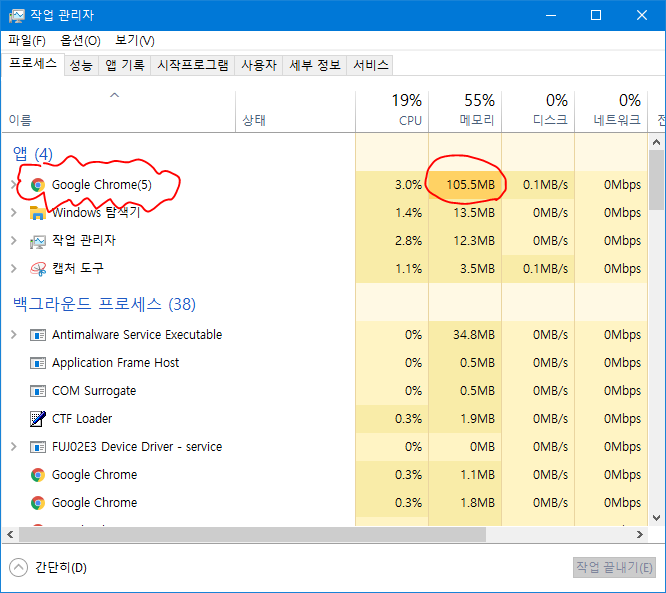Click the 1.1% CPU cell

click(392, 268)
